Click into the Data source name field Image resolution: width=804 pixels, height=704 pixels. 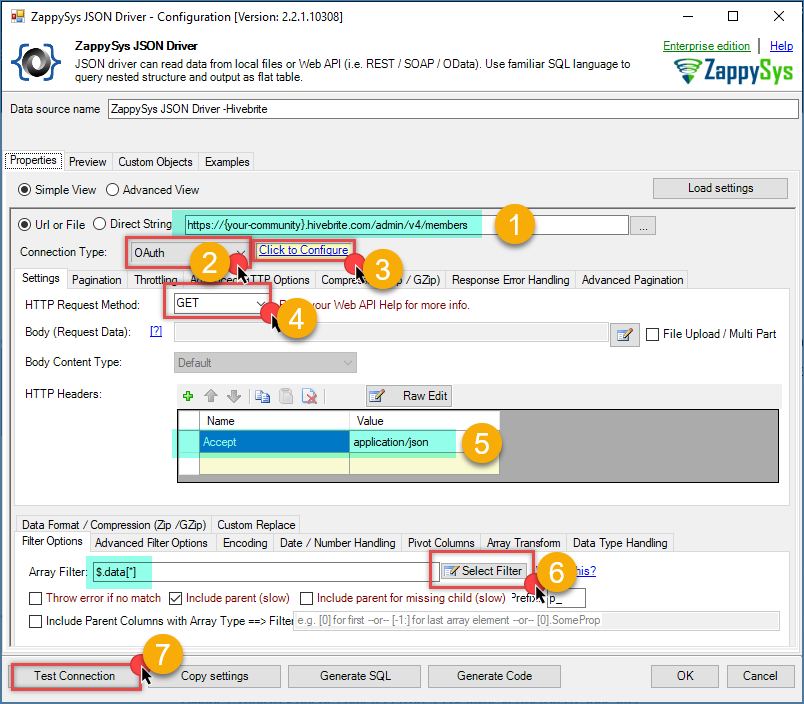[453, 109]
